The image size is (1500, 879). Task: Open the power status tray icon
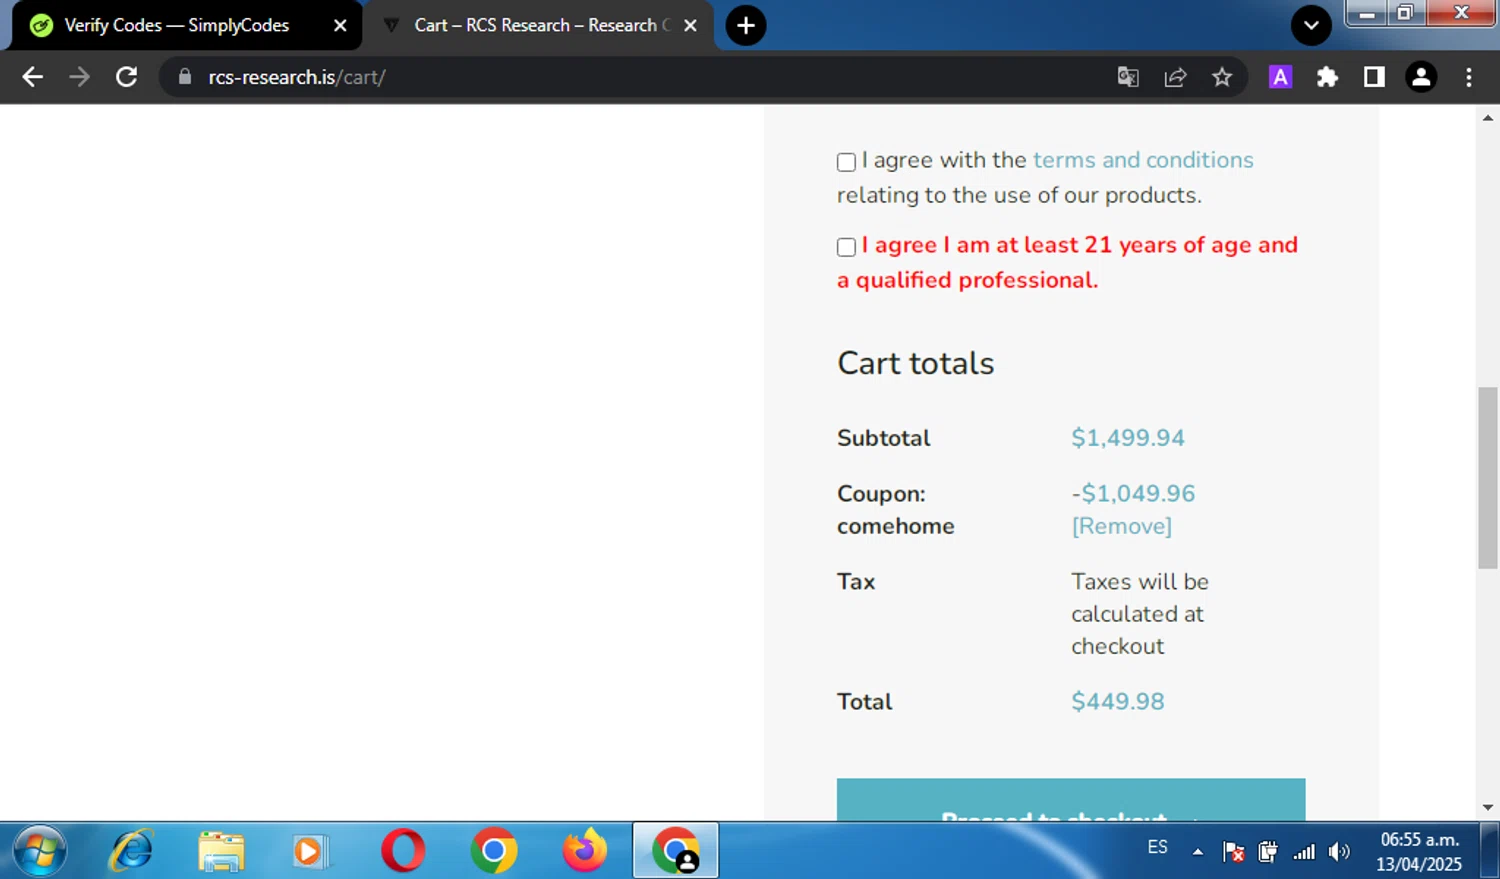click(1268, 852)
